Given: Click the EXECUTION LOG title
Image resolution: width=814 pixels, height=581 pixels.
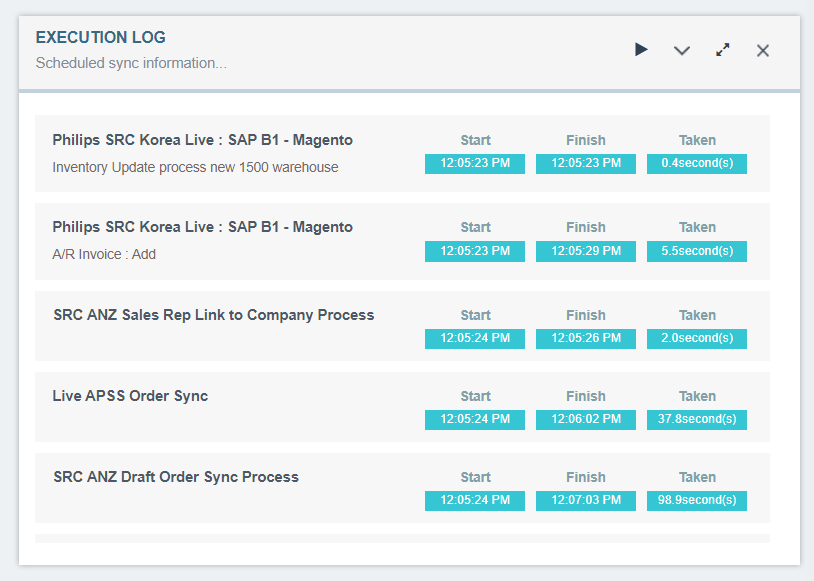Looking at the screenshot, I should [101, 38].
